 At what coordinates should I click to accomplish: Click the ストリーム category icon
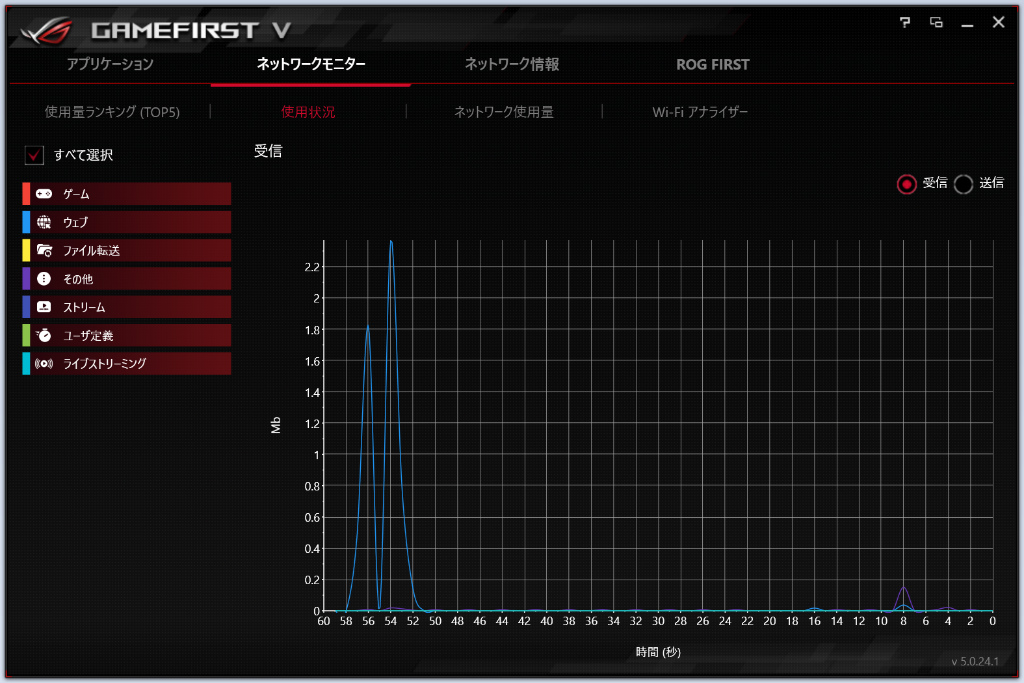44,307
